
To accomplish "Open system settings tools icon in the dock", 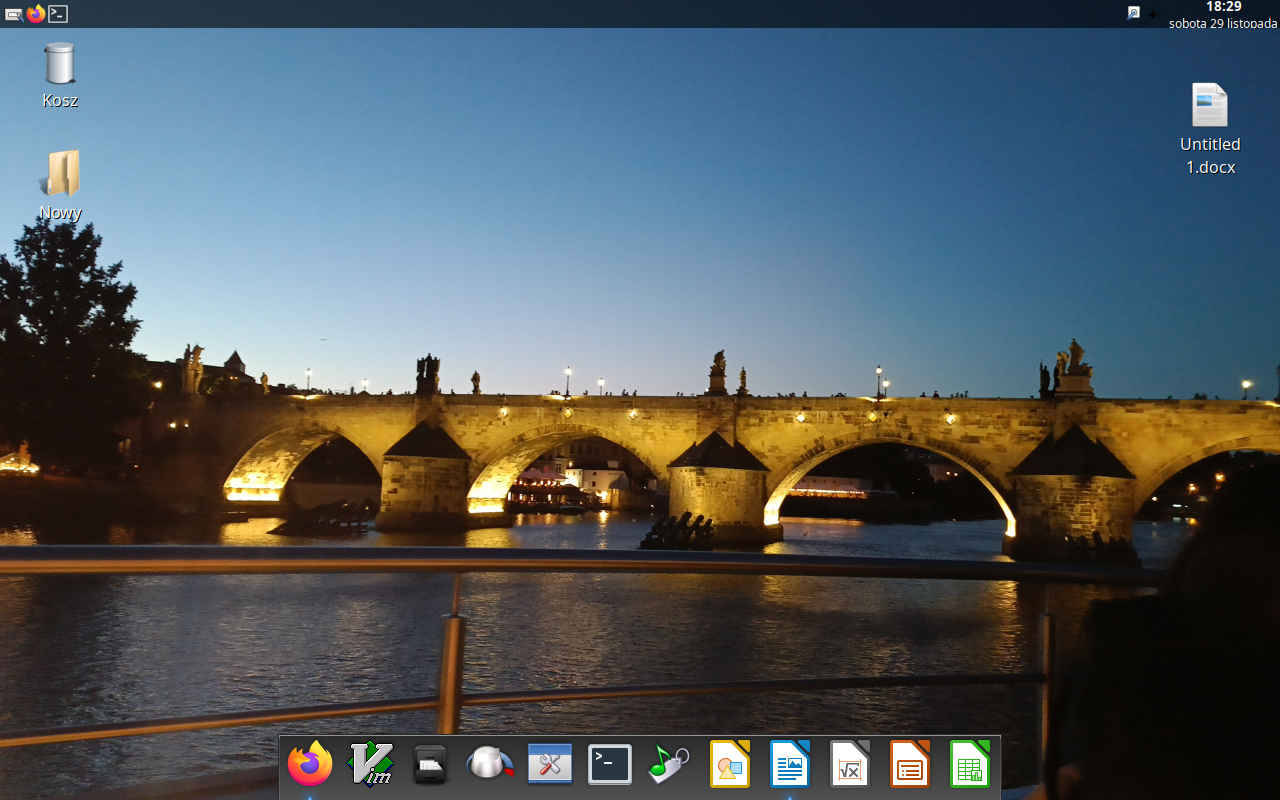I will [x=549, y=764].
